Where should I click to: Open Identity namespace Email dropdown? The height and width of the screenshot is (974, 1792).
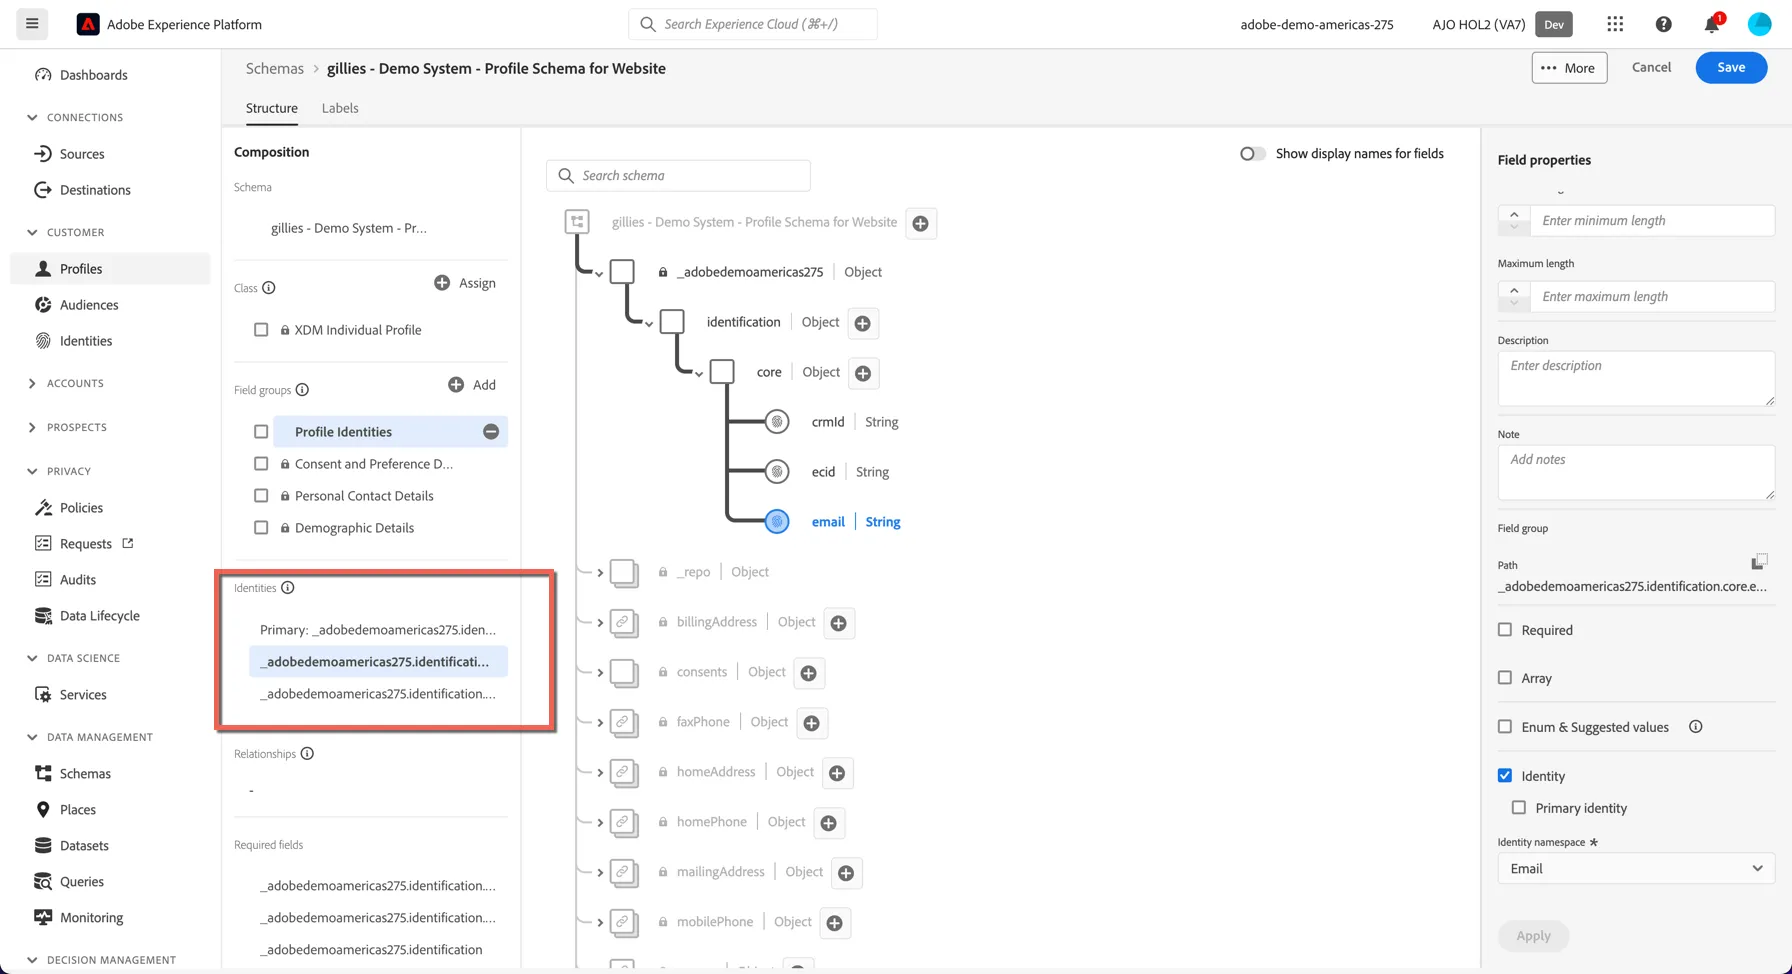click(x=1636, y=869)
